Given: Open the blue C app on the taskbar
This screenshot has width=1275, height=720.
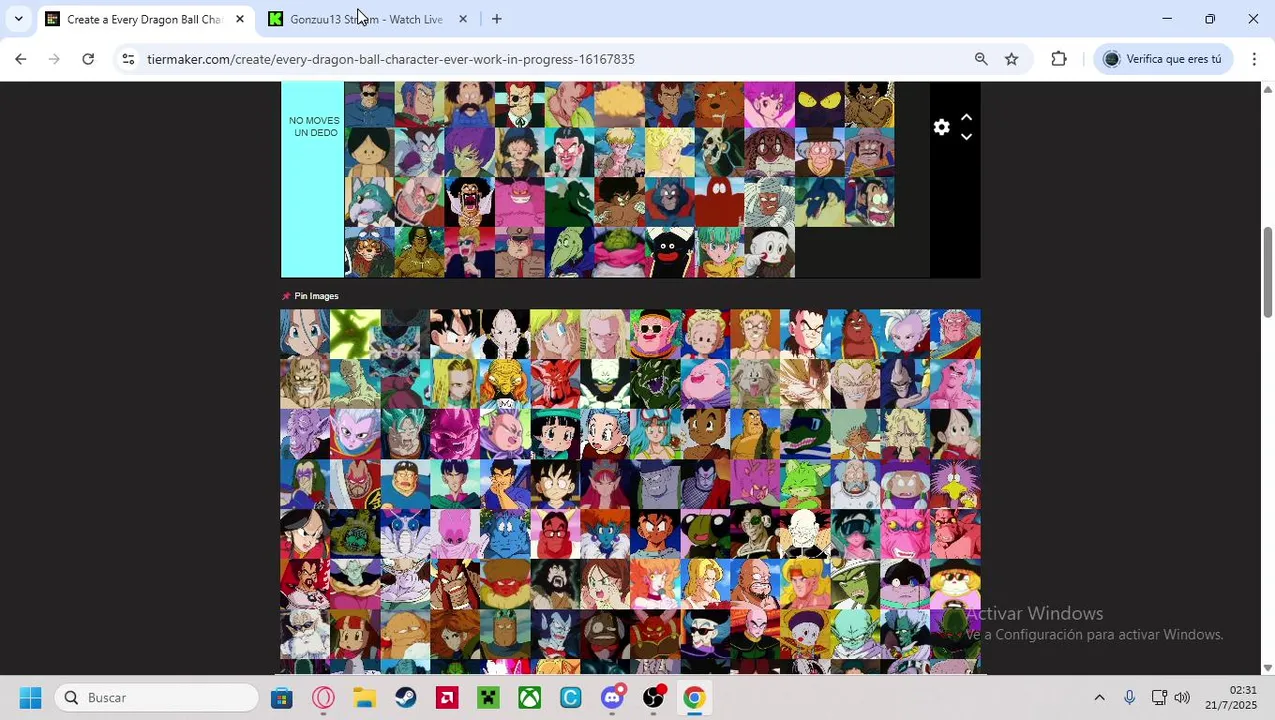Looking at the screenshot, I should coord(571,698).
